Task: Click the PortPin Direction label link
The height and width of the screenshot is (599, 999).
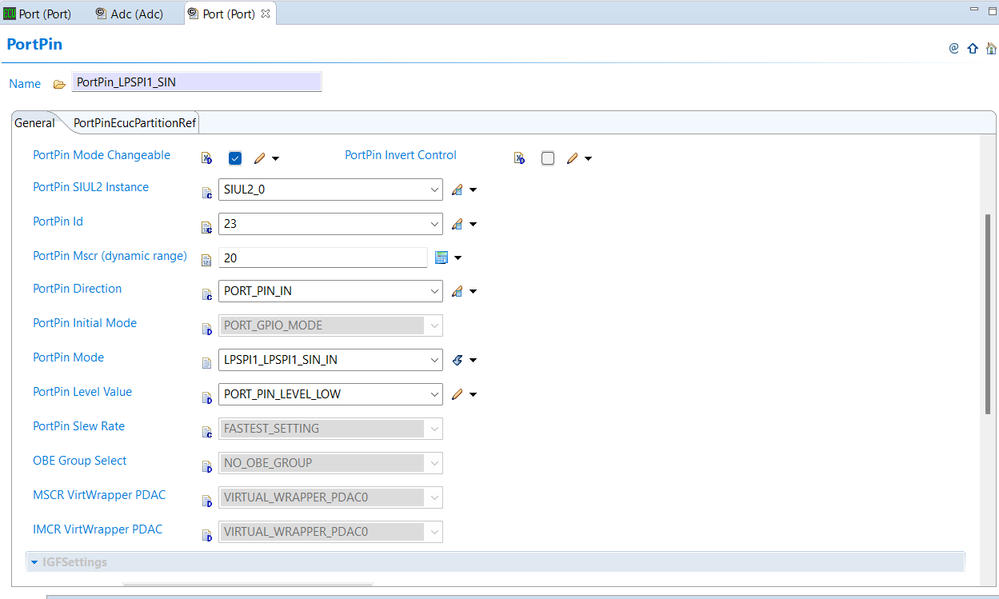Action: click(x=77, y=289)
